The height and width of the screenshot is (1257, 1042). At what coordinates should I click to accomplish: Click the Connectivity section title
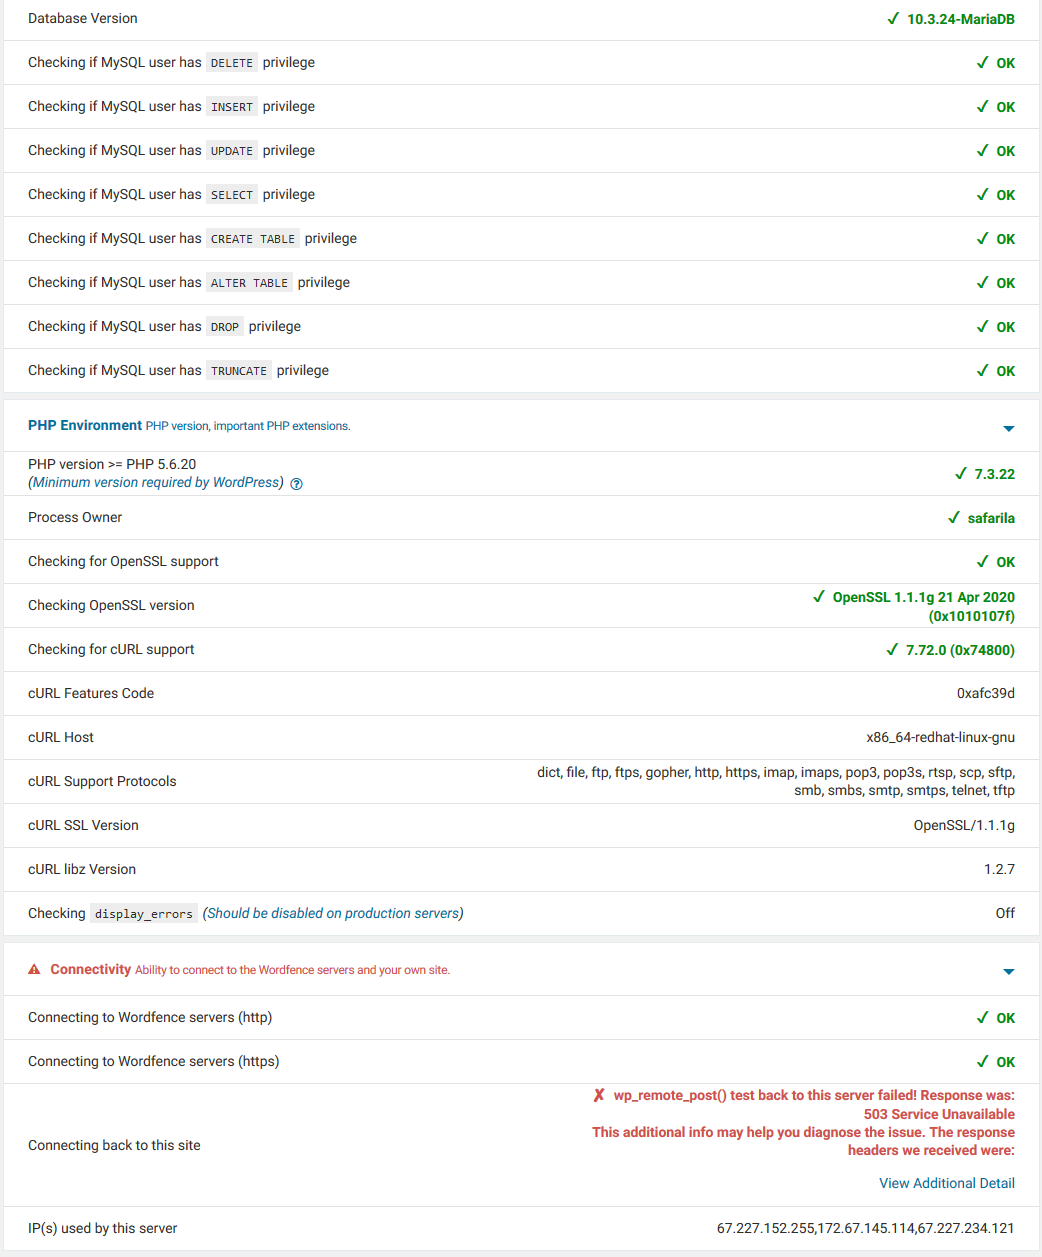[91, 969]
